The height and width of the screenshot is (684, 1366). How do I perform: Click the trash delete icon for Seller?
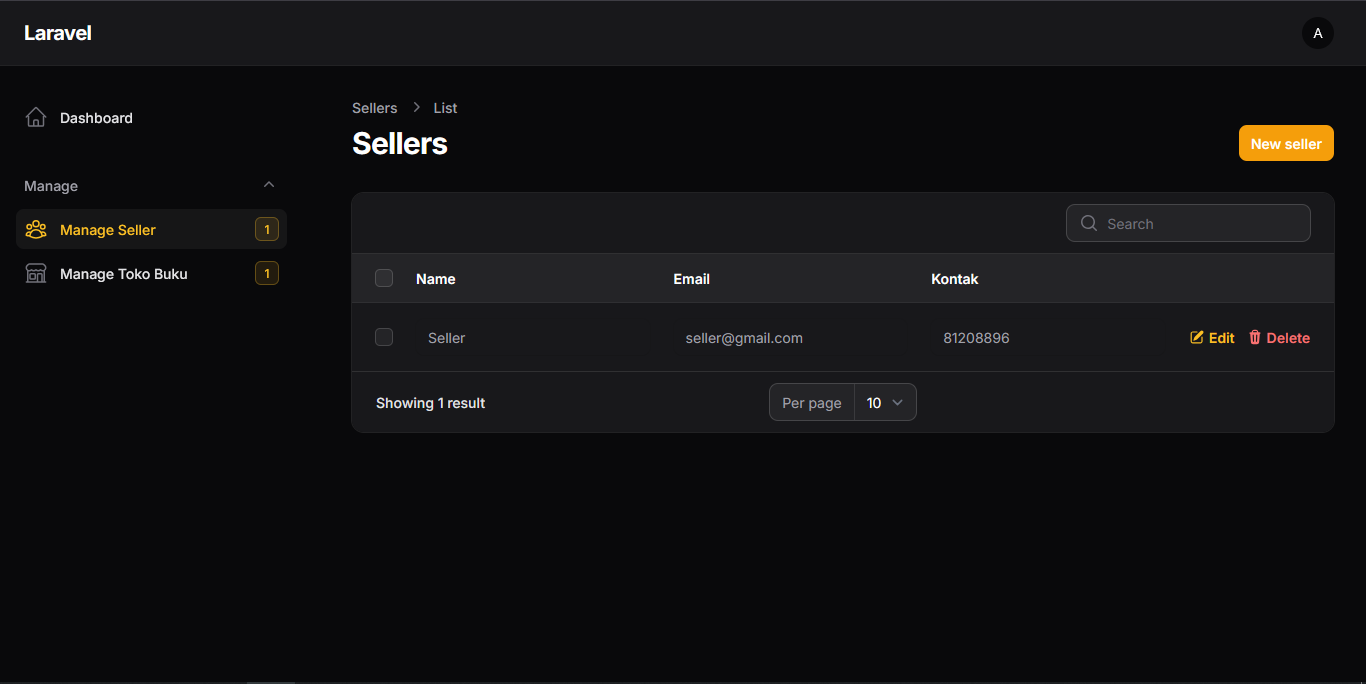point(1255,338)
